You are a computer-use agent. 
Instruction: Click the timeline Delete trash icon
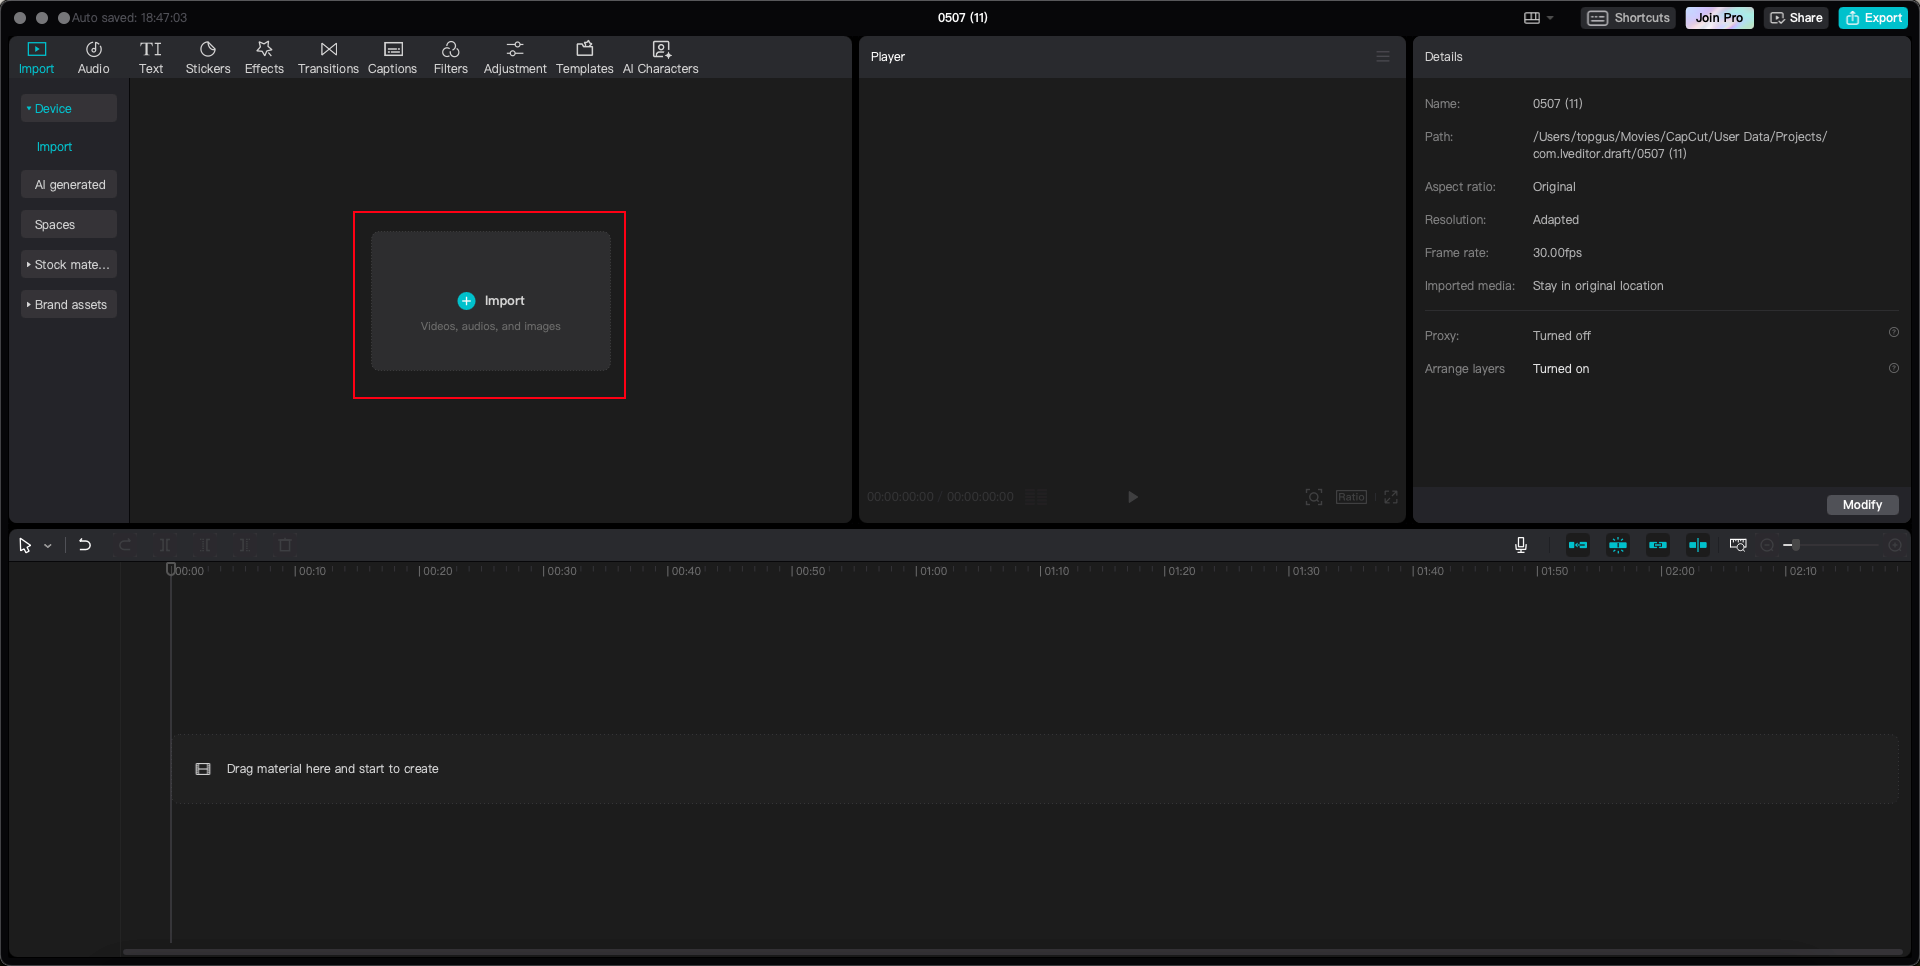[285, 545]
